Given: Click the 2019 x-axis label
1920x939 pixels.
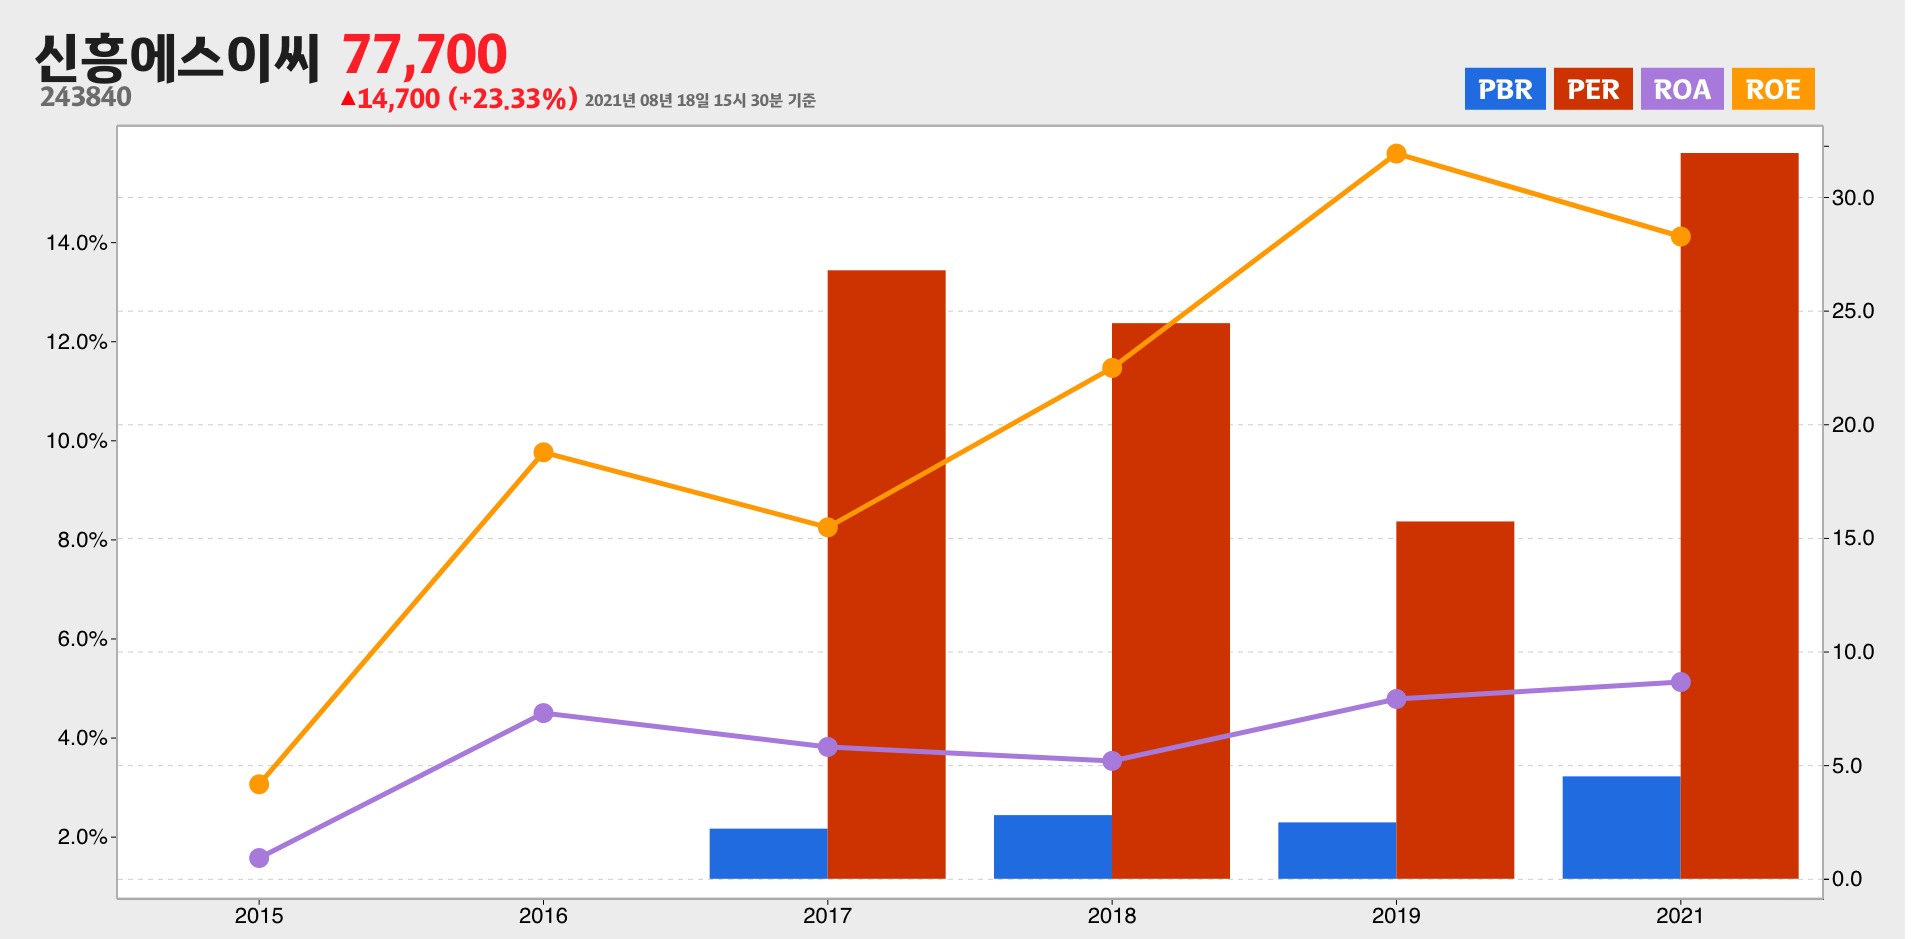Looking at the screenshot, I should click(x=1396, y=915).
